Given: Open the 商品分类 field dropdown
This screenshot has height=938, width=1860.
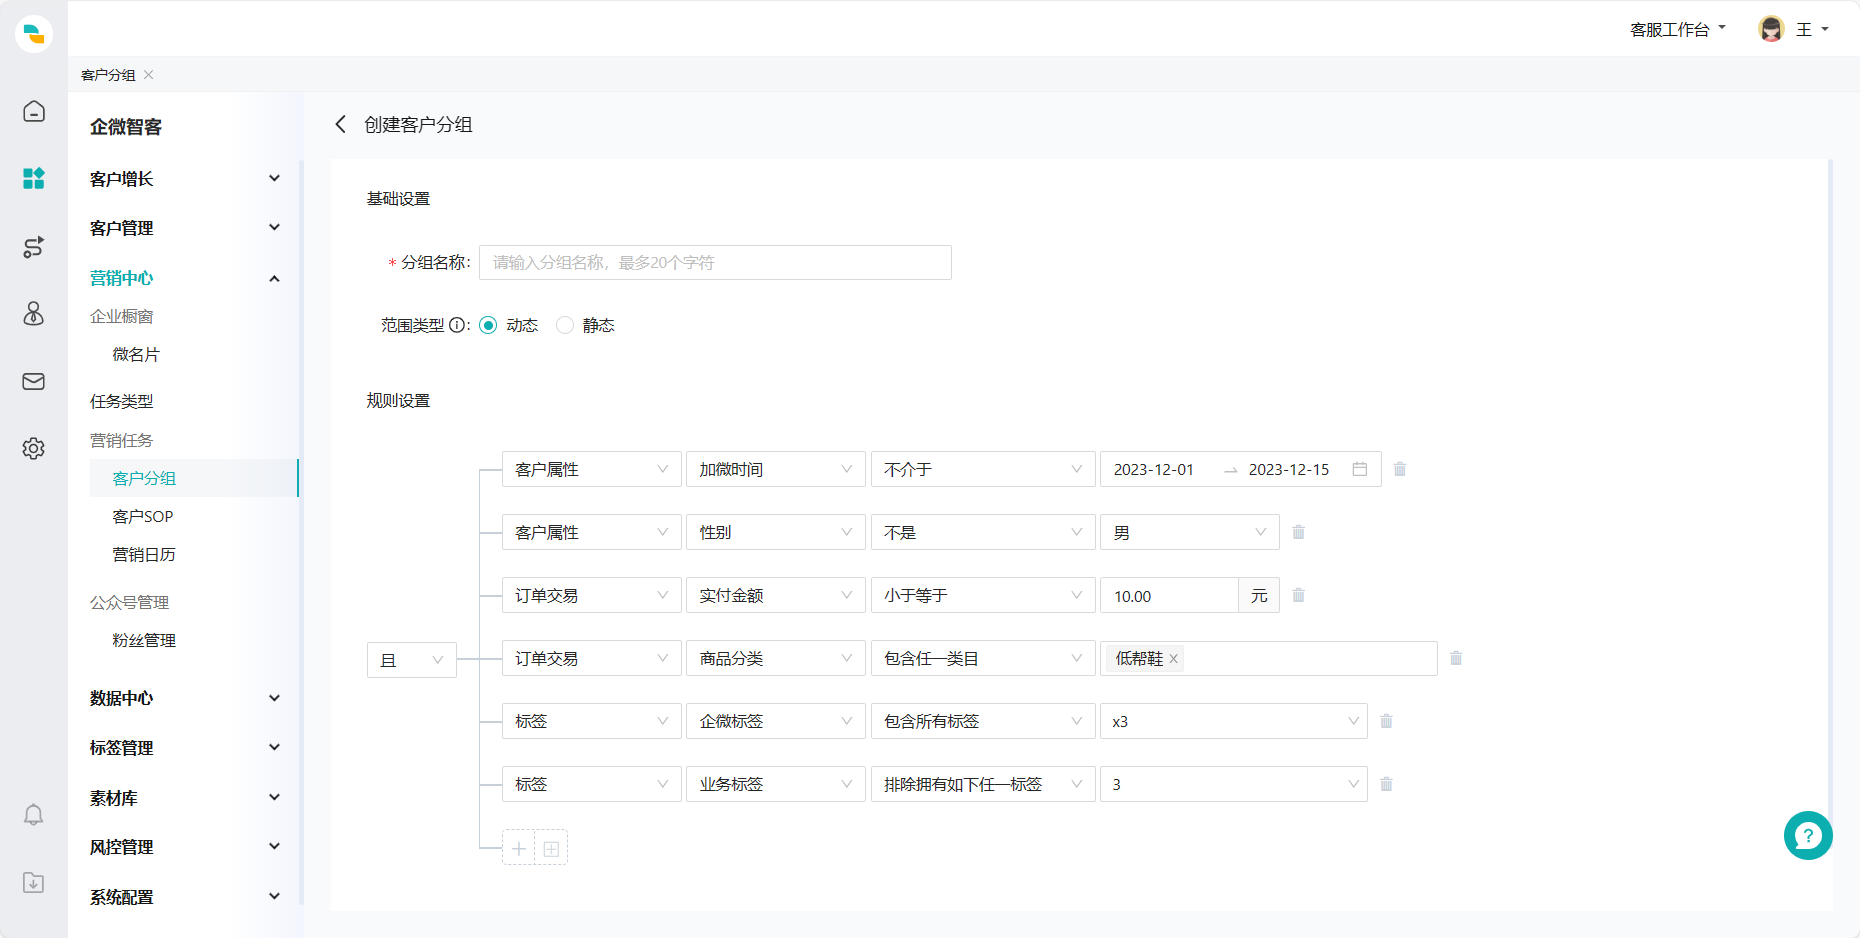Looking at the screenshot, I should pos(776,658).
